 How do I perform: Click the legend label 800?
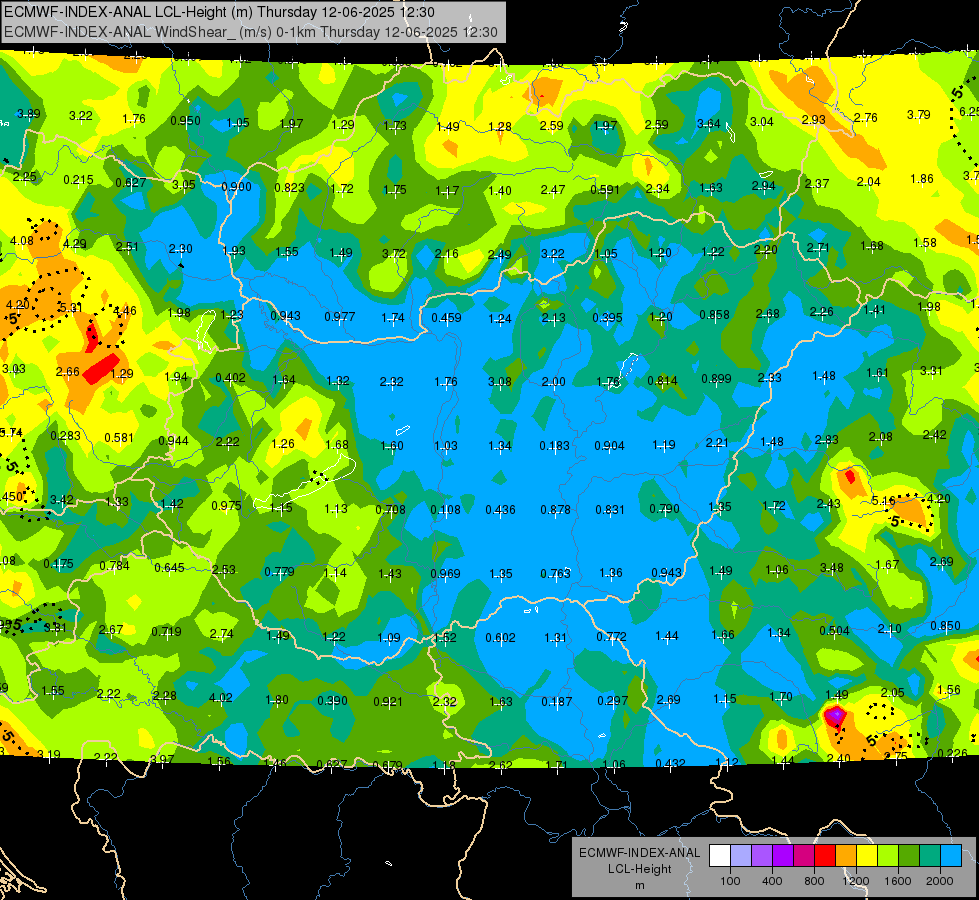click(814, 881)
